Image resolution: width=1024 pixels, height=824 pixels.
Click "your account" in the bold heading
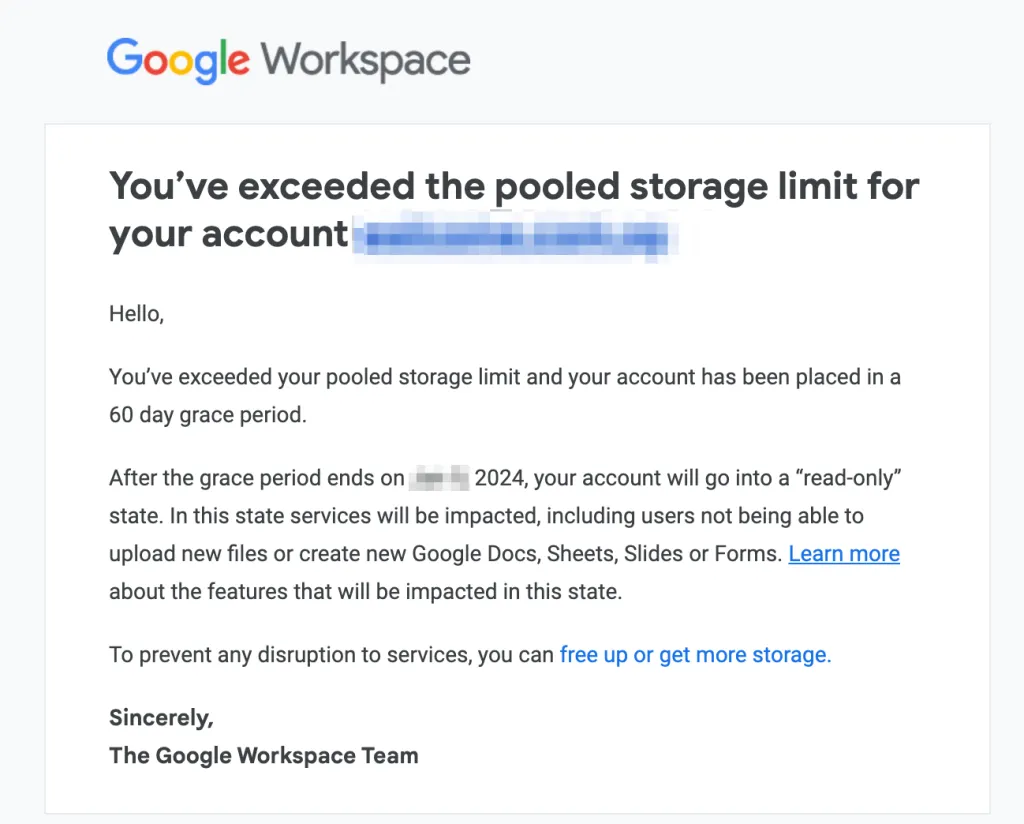[x=228, y=235]
